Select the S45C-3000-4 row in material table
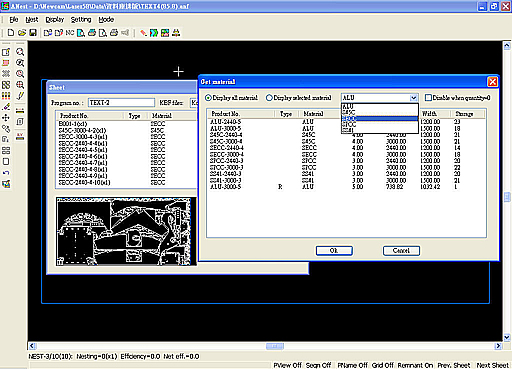This screenshot has width=512, height=369. (346, 141)
